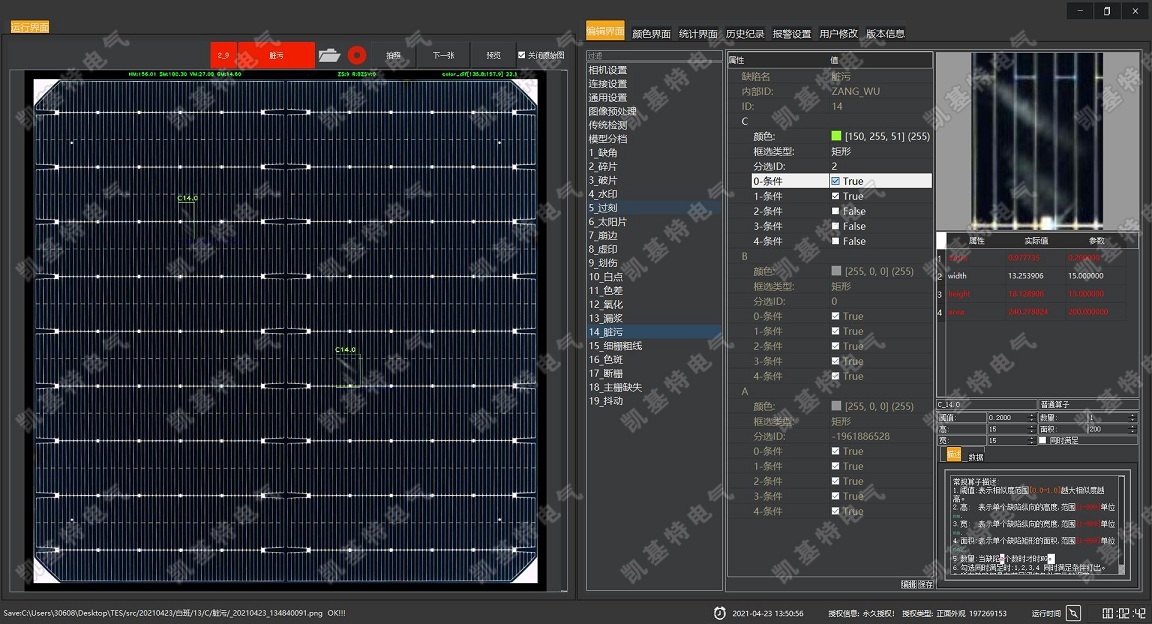Click the red 脏污 result indicator

coord(276,56)
